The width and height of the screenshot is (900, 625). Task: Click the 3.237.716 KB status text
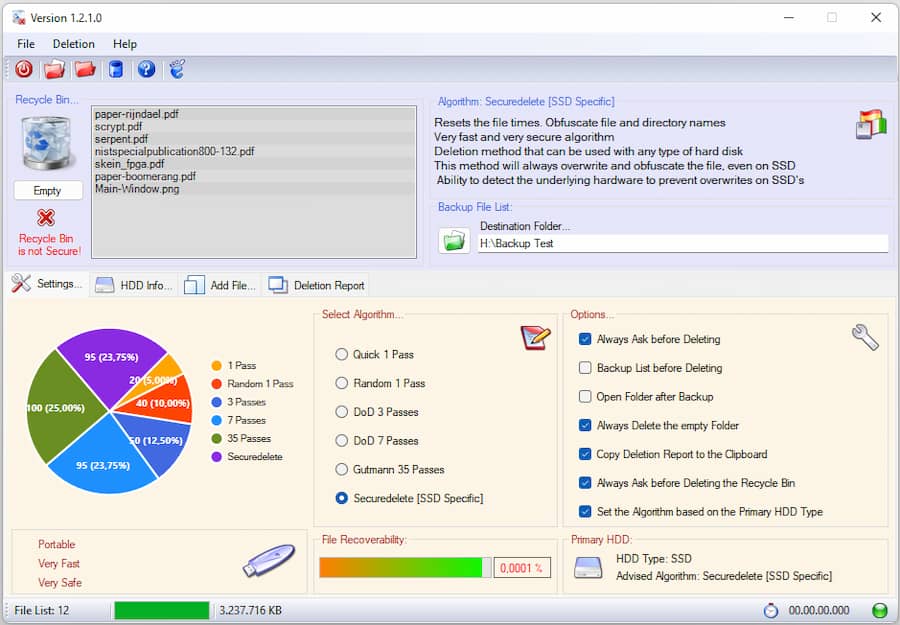coord(250,610)
